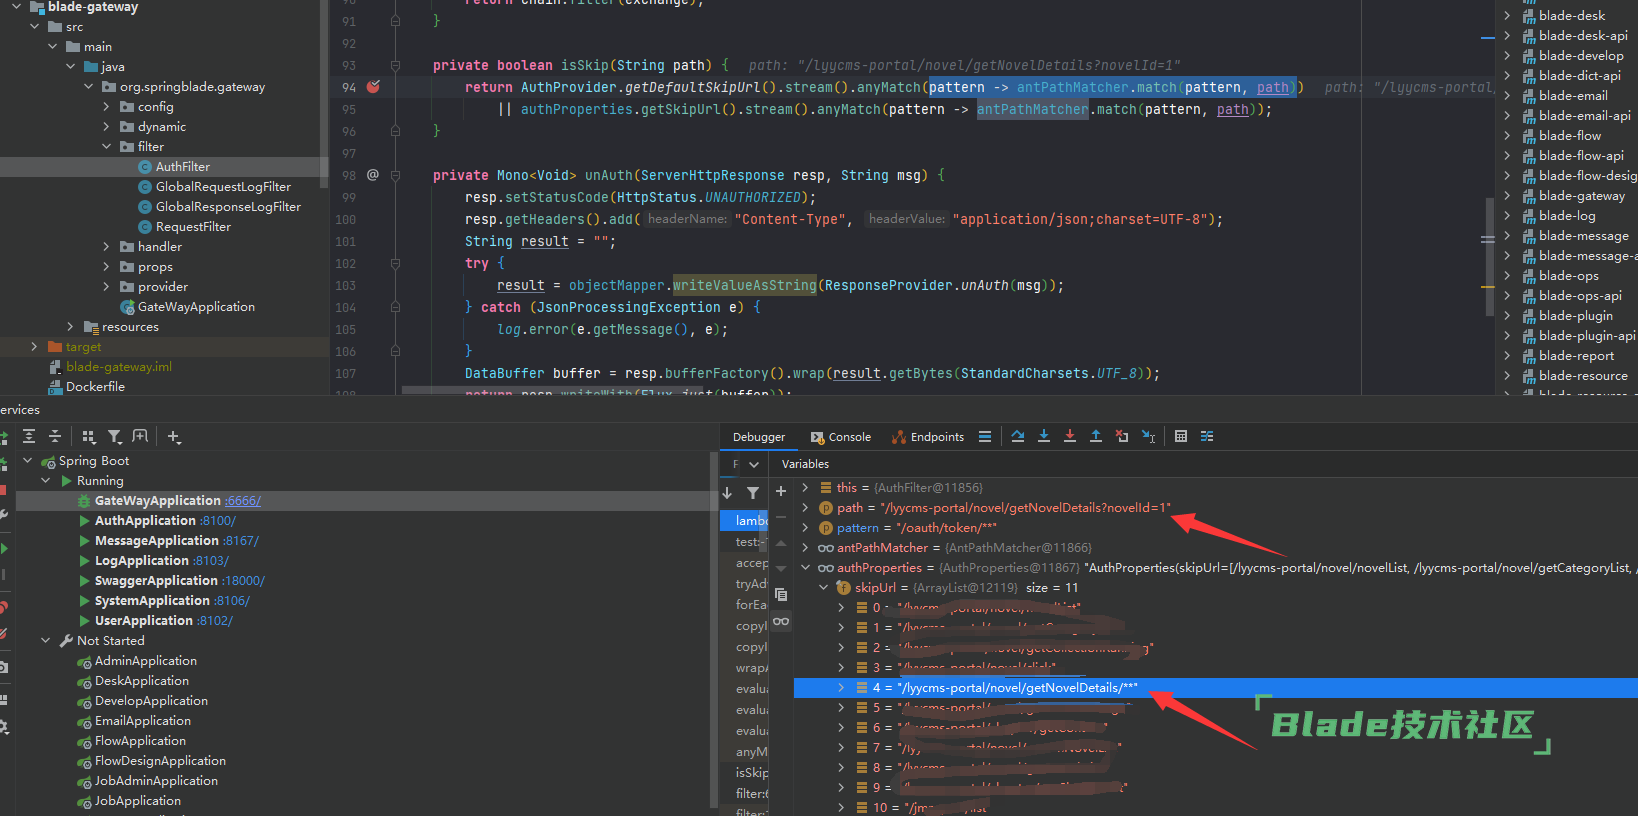Click the wrench icon in the Services sidebar
Viewport: 1638px width, 816px height.
[x=3, y=515]
